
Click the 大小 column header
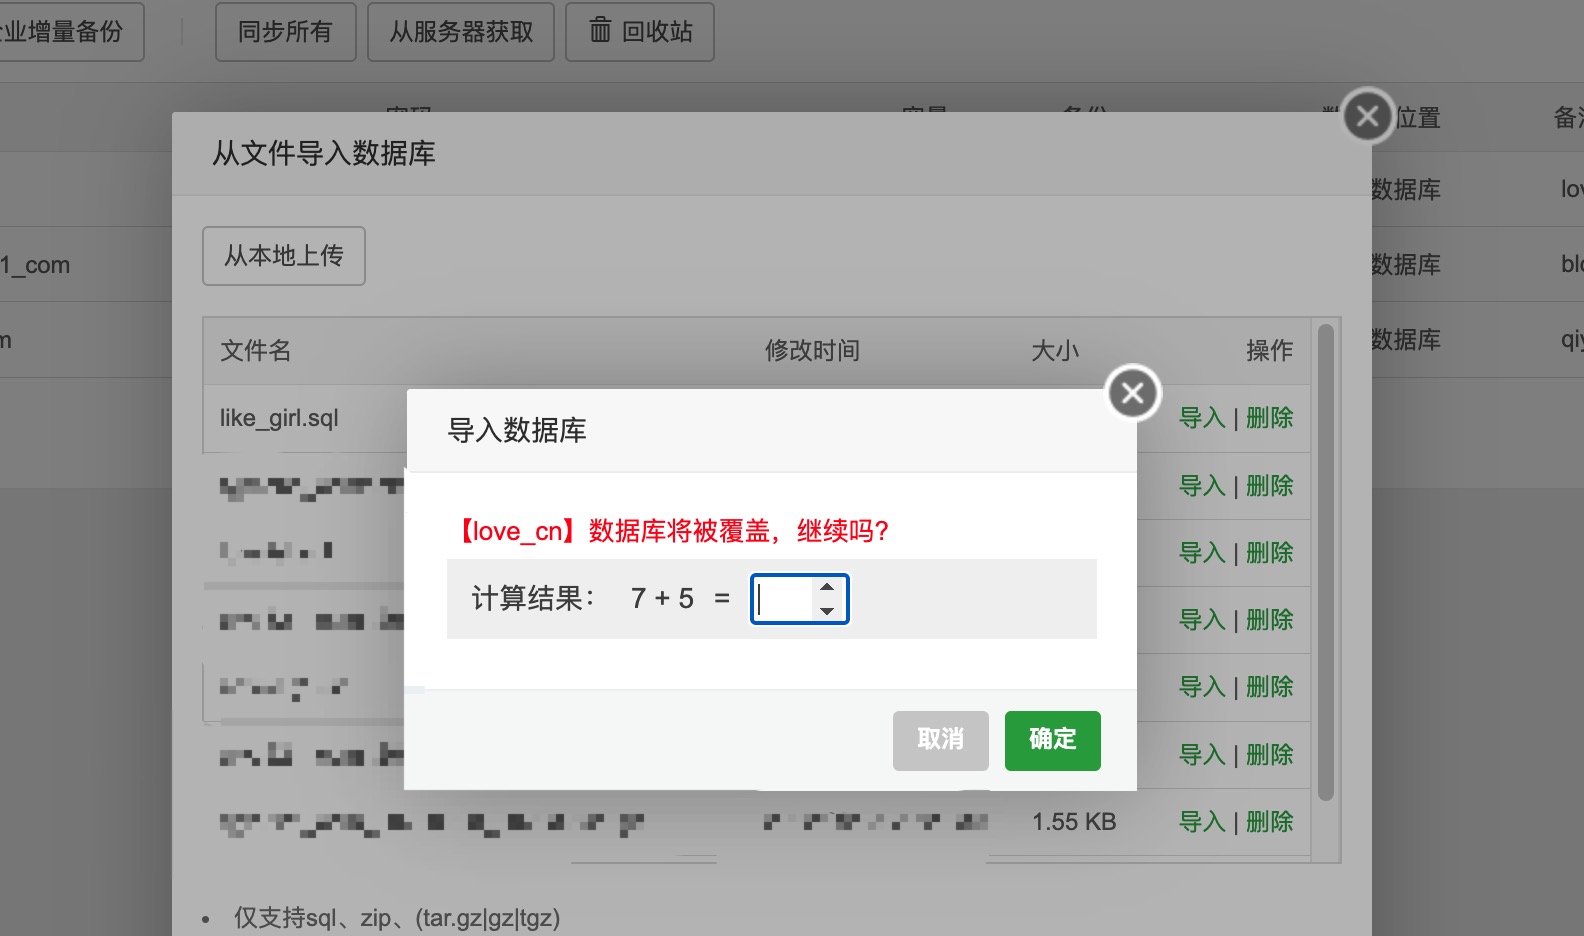1055,351
